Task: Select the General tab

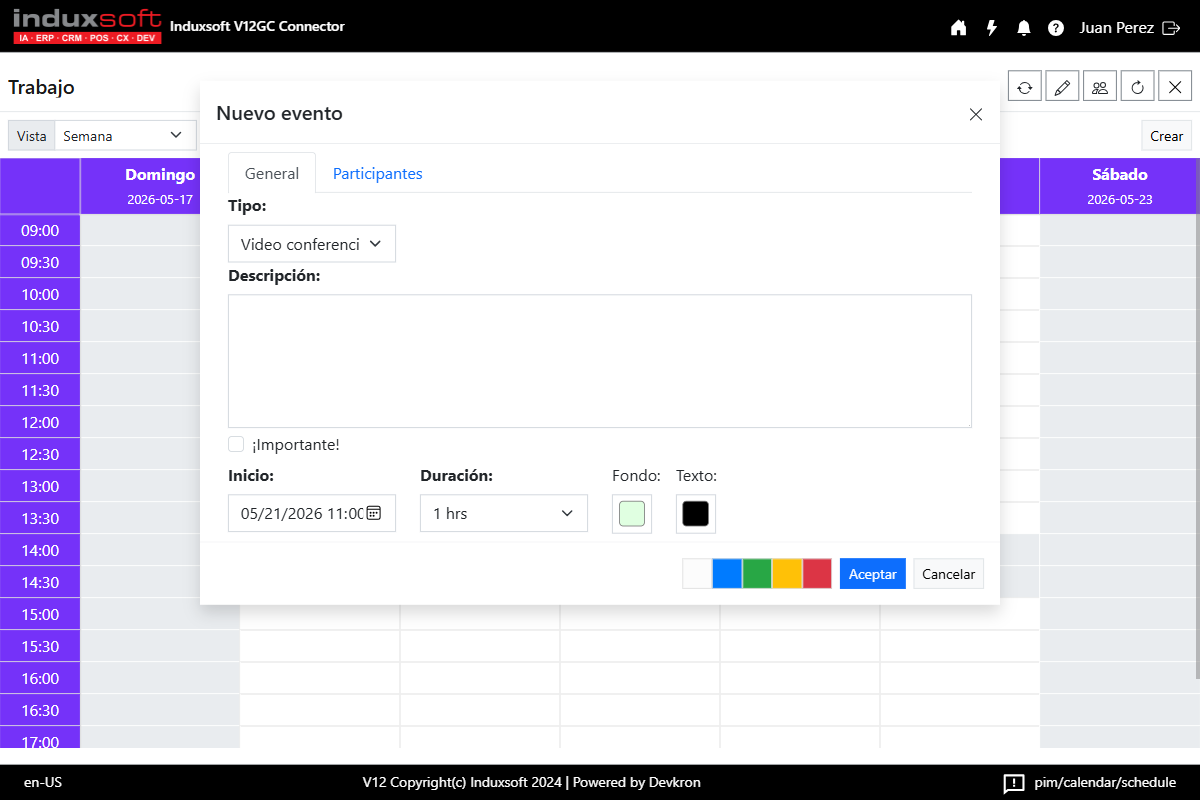Action: pyautogui.click(x=272, y=174)
